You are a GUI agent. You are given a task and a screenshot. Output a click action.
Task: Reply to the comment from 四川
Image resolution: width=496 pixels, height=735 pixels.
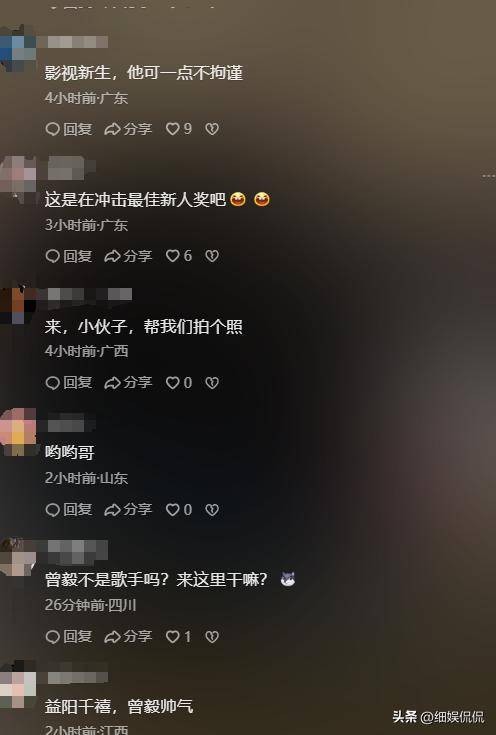point(68,636)
